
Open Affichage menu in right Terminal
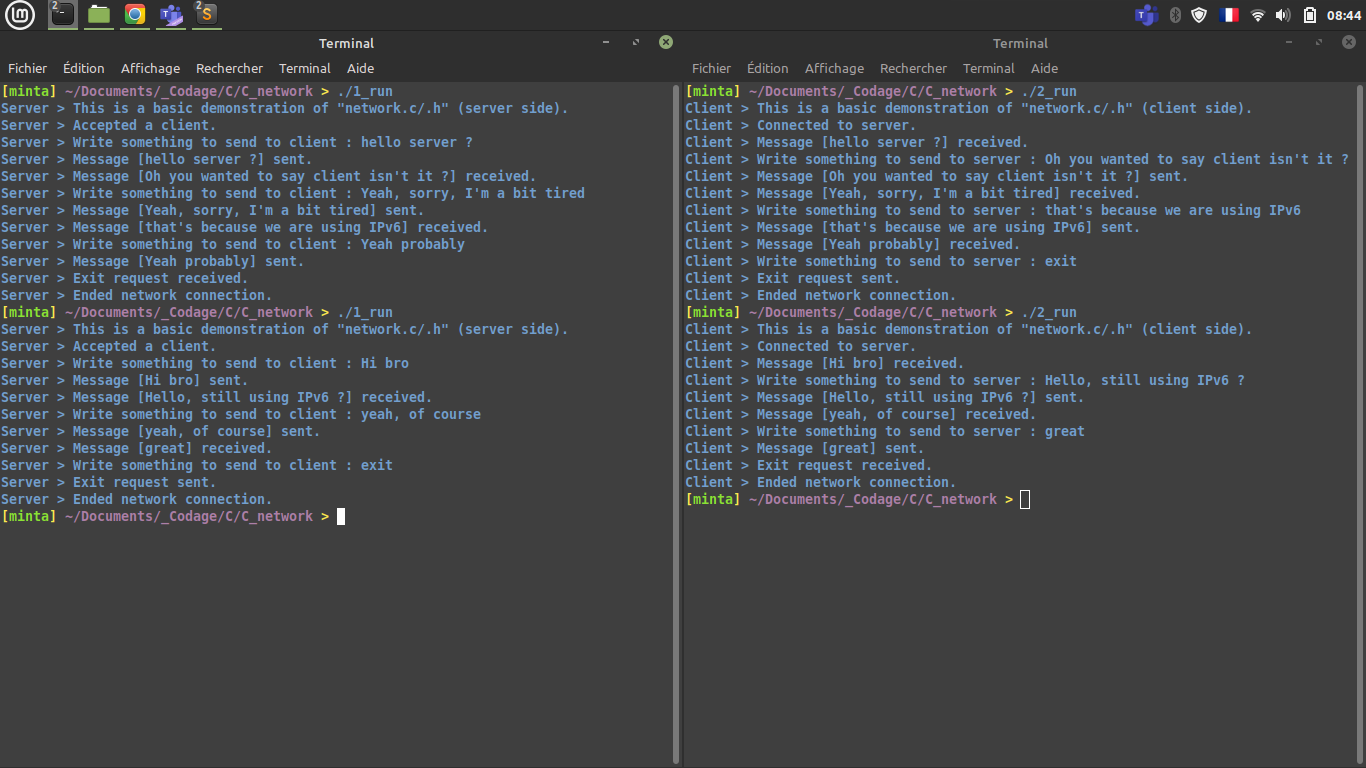[x=834, y=68]
